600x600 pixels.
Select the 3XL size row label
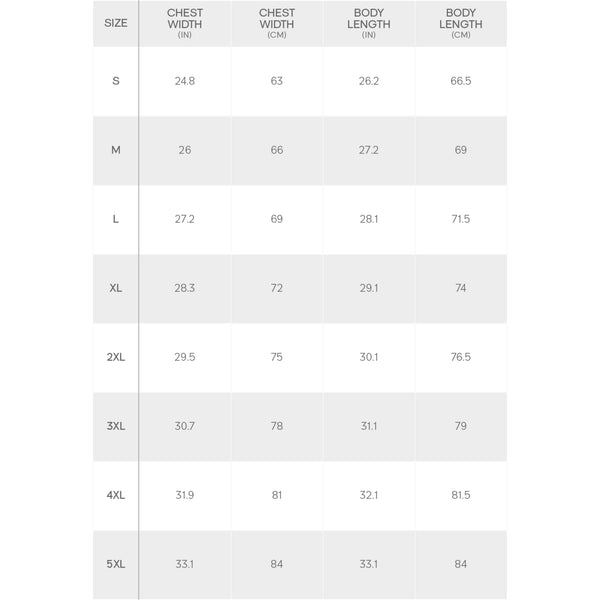116,426
